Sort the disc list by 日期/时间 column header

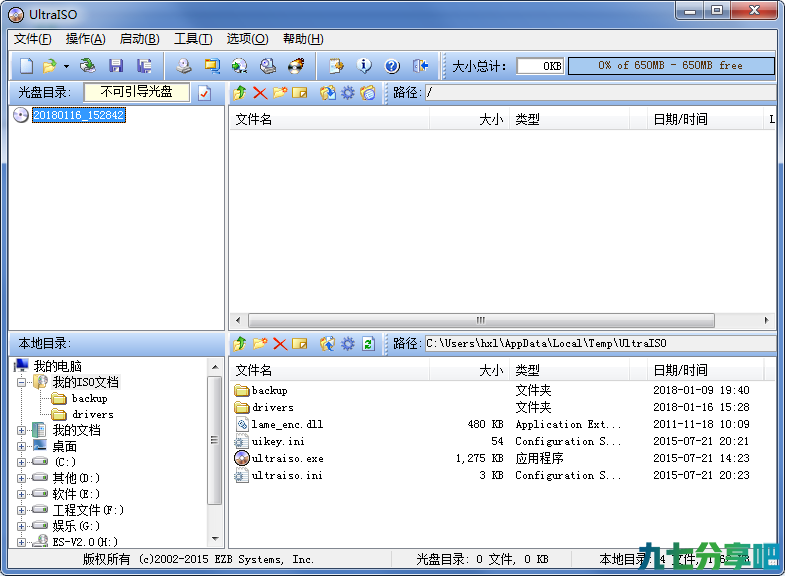click(704, 119)
